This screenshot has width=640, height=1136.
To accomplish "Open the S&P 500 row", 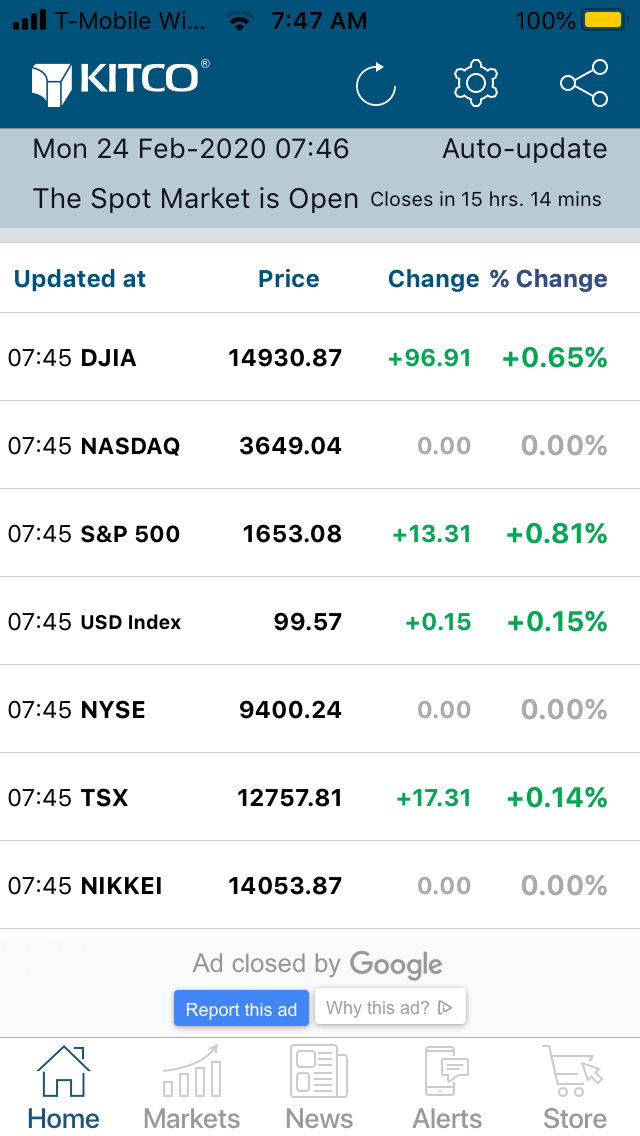I will coord(320,533).
